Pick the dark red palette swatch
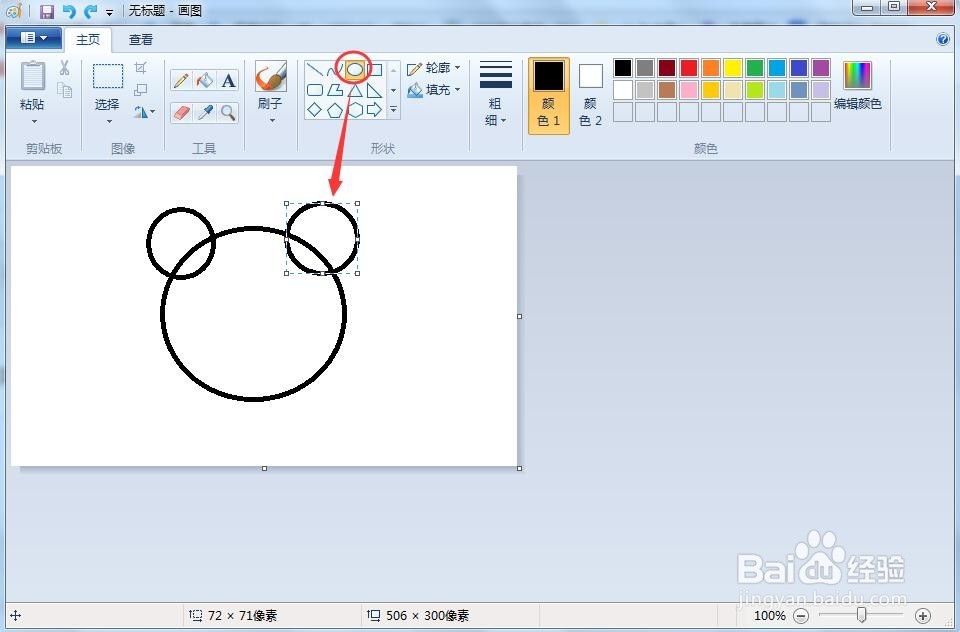 (667, 68)
